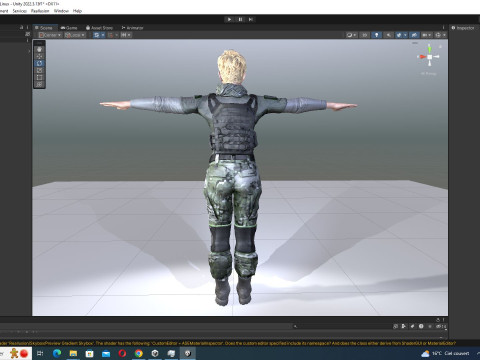Toggle scene lighting lightbulb
480x360 pixels.
click(376, 35)
